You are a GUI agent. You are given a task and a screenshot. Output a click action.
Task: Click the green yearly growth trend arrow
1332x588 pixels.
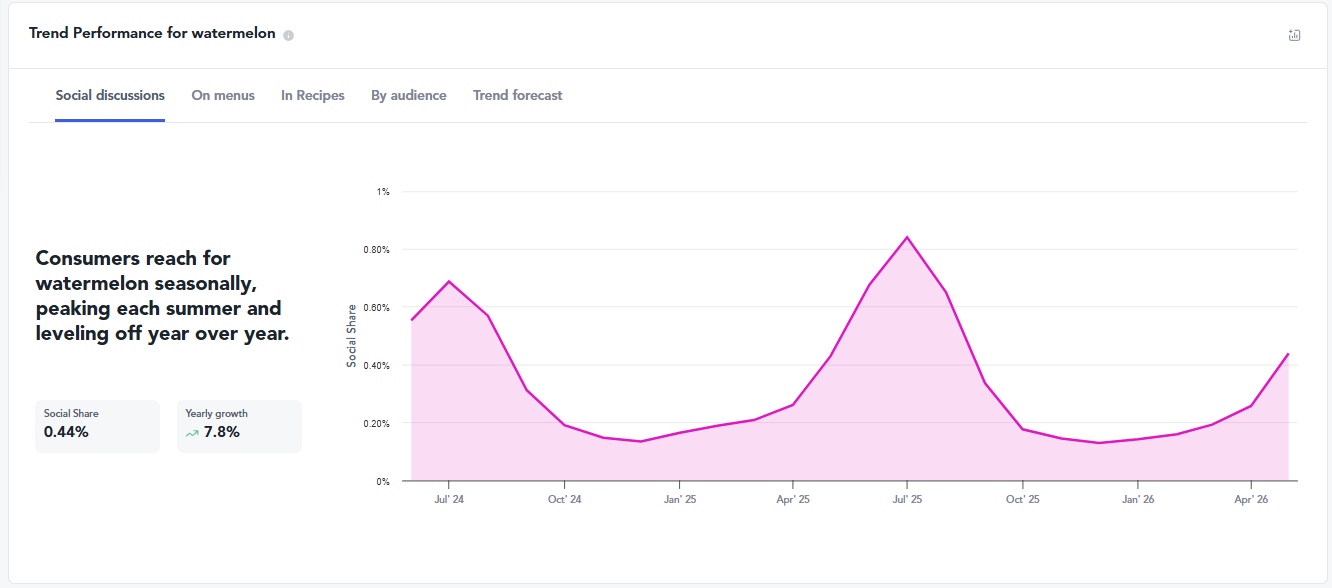[192, 433]
